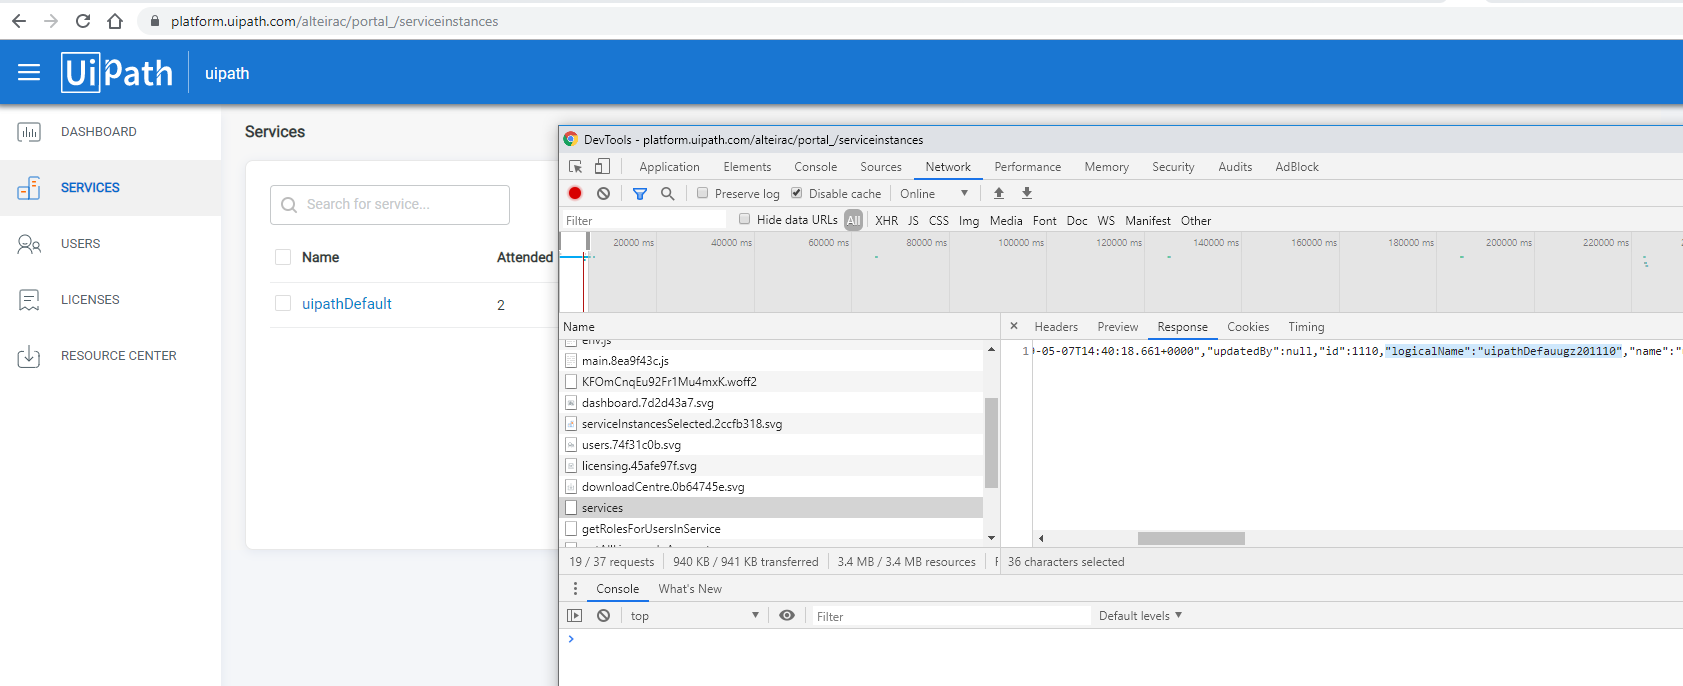Toggle the device toolbar in DevTools
This screenshot has height=686, width=1683.
coord(602,167)
